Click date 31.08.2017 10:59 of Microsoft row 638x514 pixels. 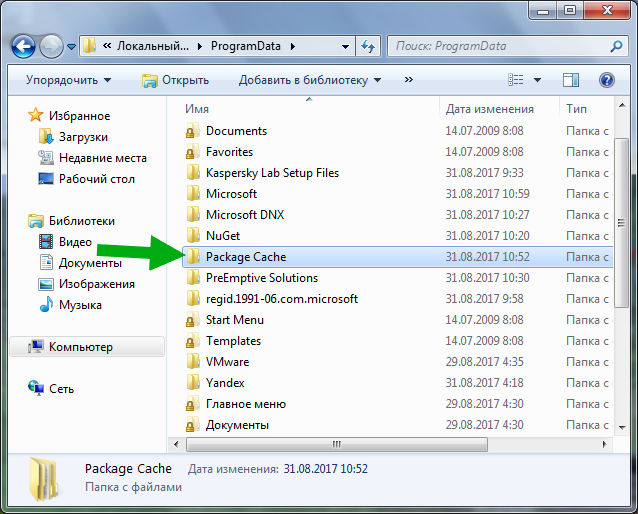(487, 194)
